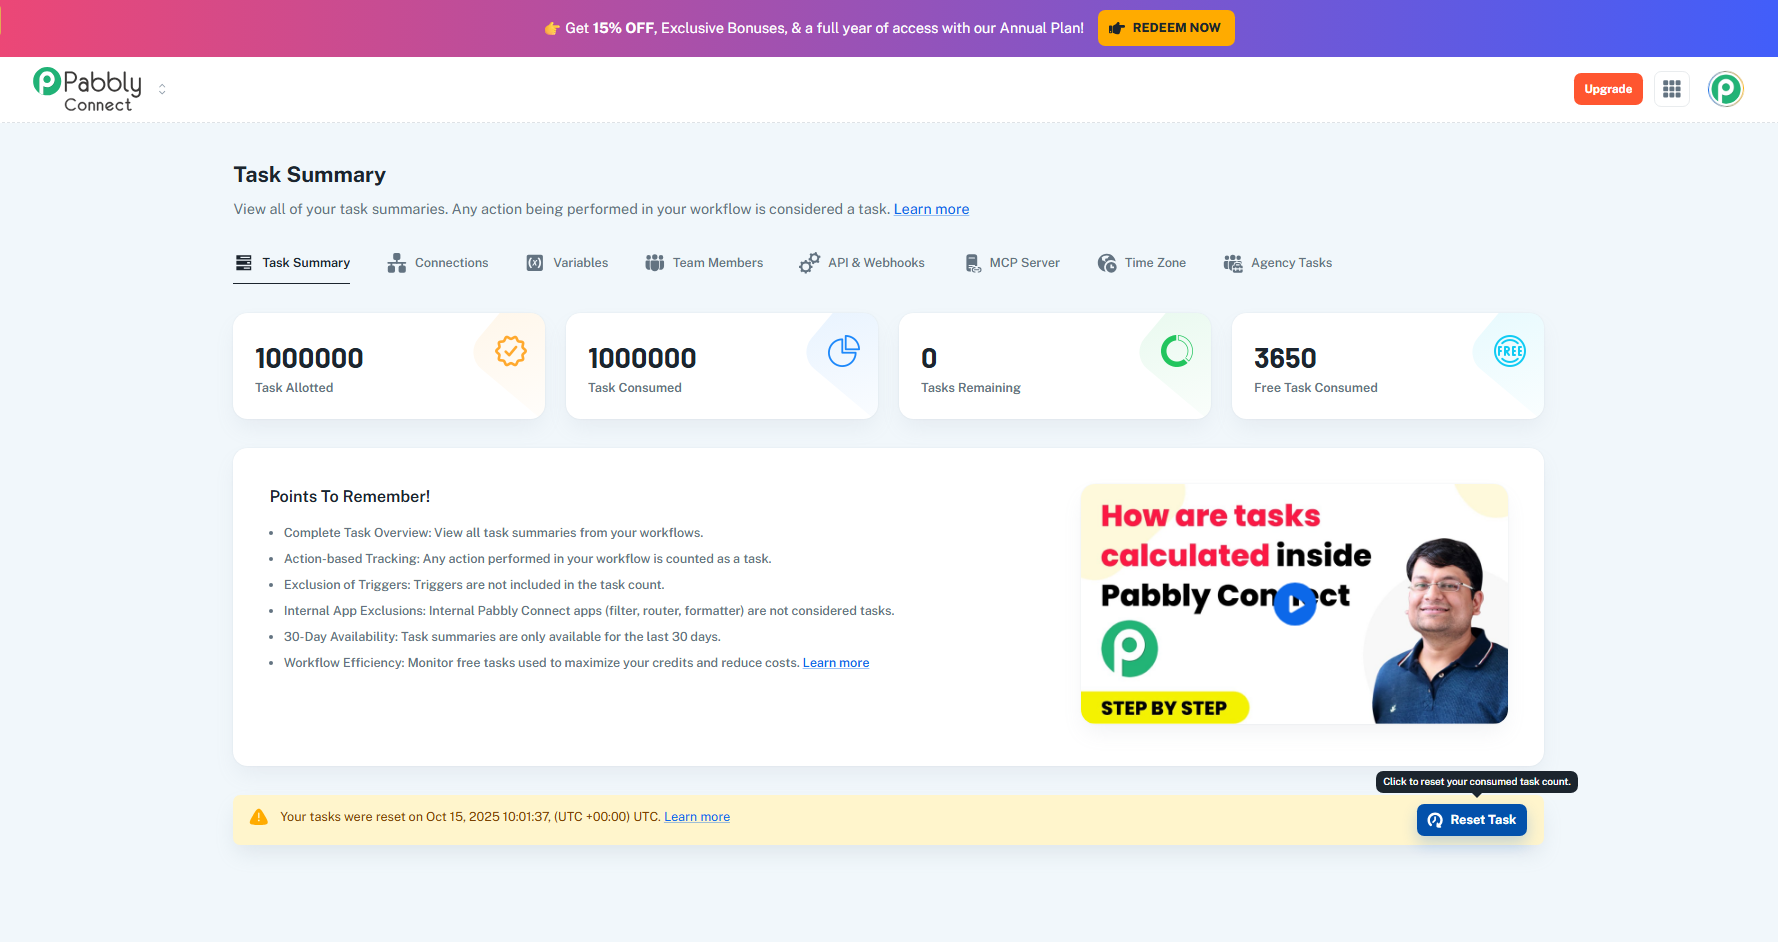Select the API & Webhooks tab
This screenshot has height=942, width=1778.
coord(862,263)
